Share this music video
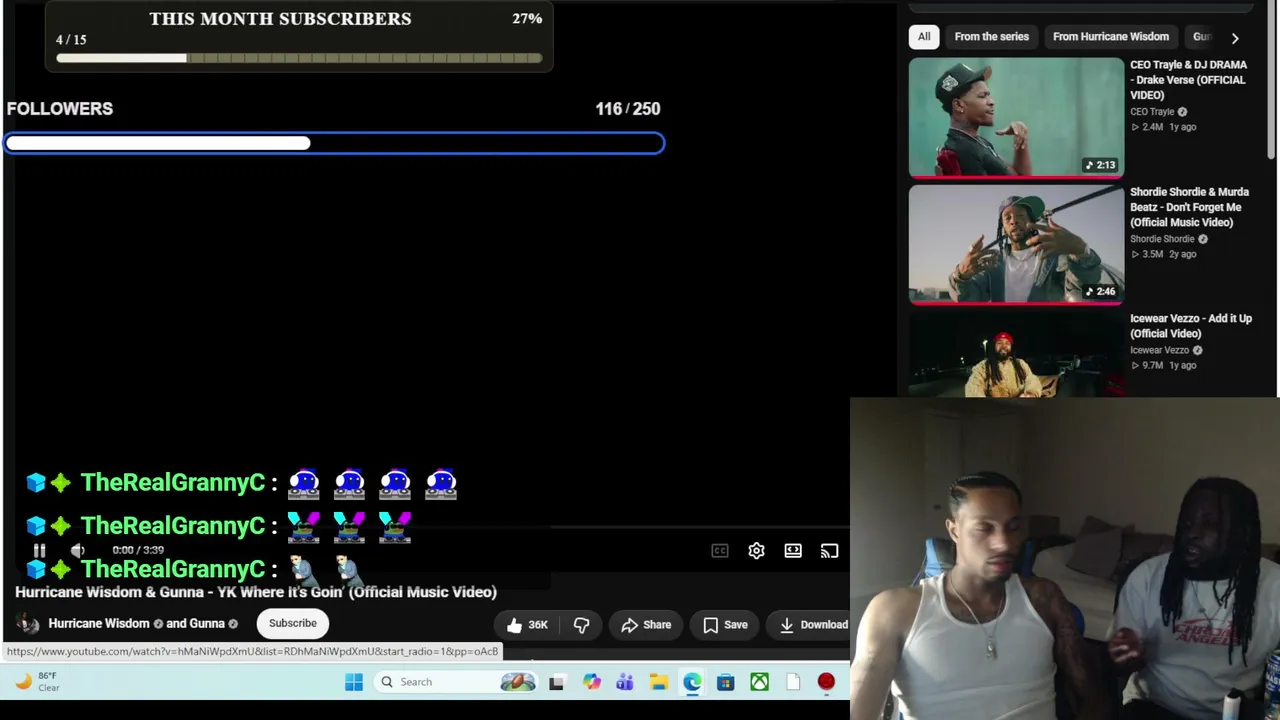The width and height of the screenshot is (1280, 720). [x=646, y=625]
